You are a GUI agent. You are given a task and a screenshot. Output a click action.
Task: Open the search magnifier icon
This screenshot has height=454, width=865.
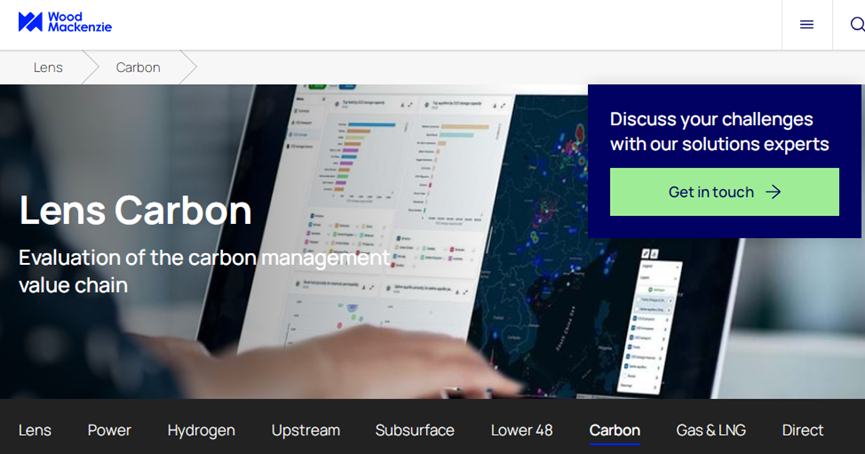pyautogui.click(x=857, y=24)
